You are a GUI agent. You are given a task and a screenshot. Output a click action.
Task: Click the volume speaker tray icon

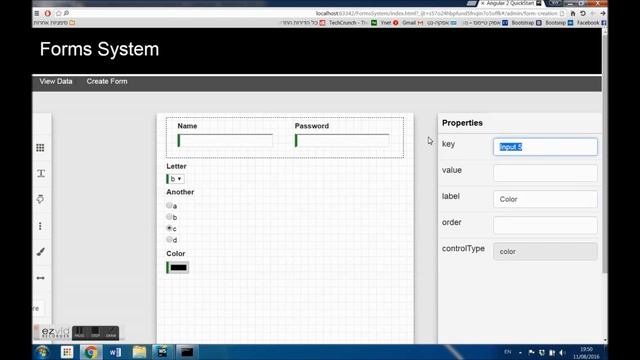tap(562, 353)
